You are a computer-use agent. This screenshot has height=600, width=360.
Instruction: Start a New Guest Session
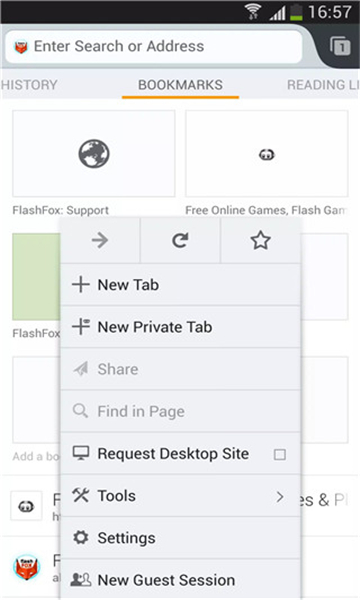click(x=180, y=580)
